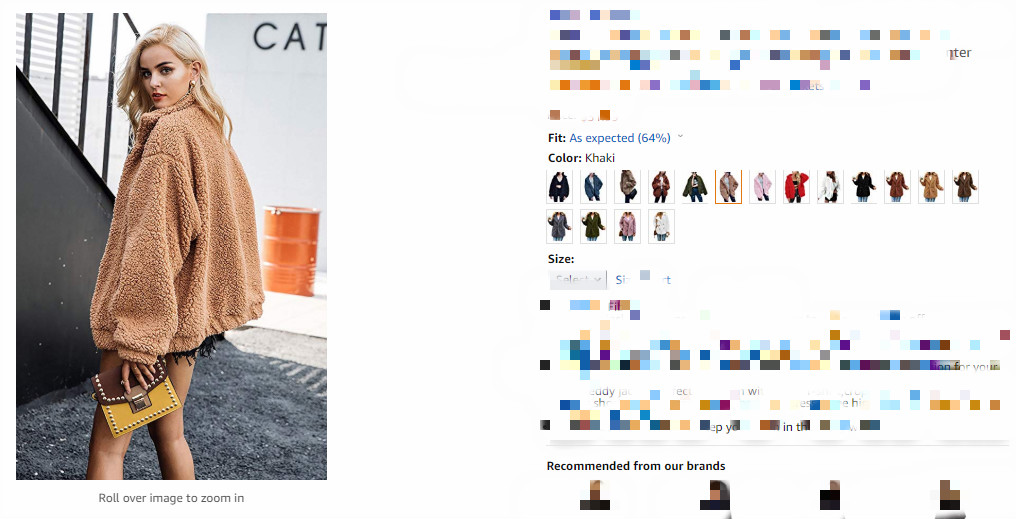The image size is (1016, 519).
Task: Open first recommended brand product thumbnail
Action: [594, 496]
